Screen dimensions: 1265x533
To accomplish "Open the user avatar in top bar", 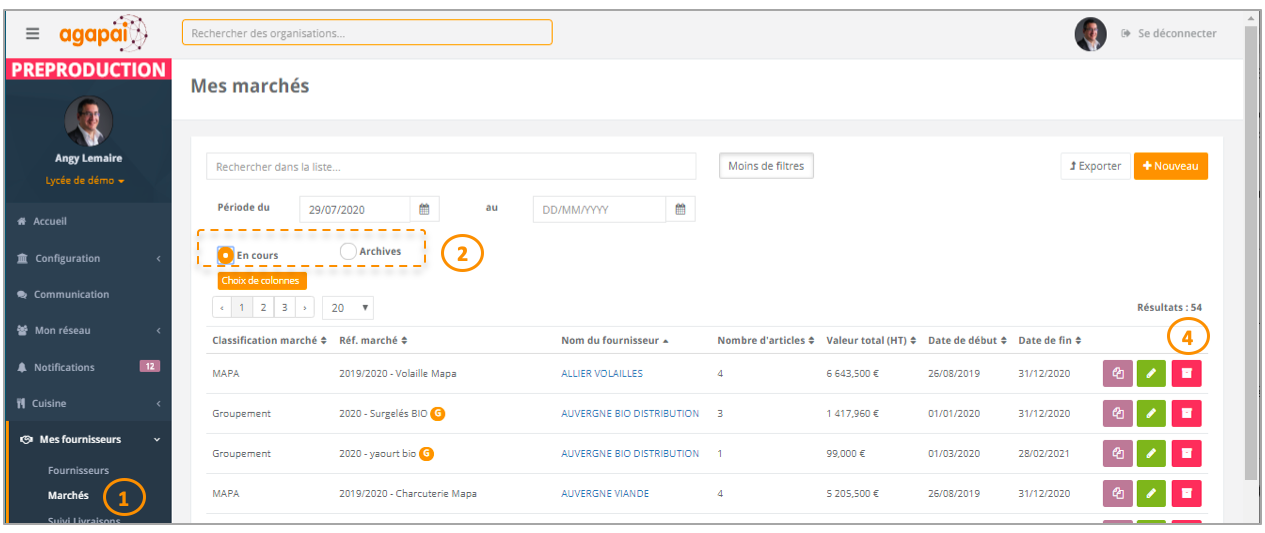I will click(x=1090, y=34).
